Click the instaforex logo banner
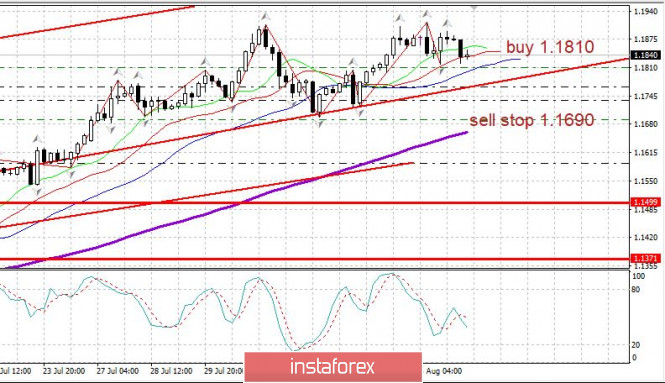Screen dimensions: 665x383 click(333, 366)
